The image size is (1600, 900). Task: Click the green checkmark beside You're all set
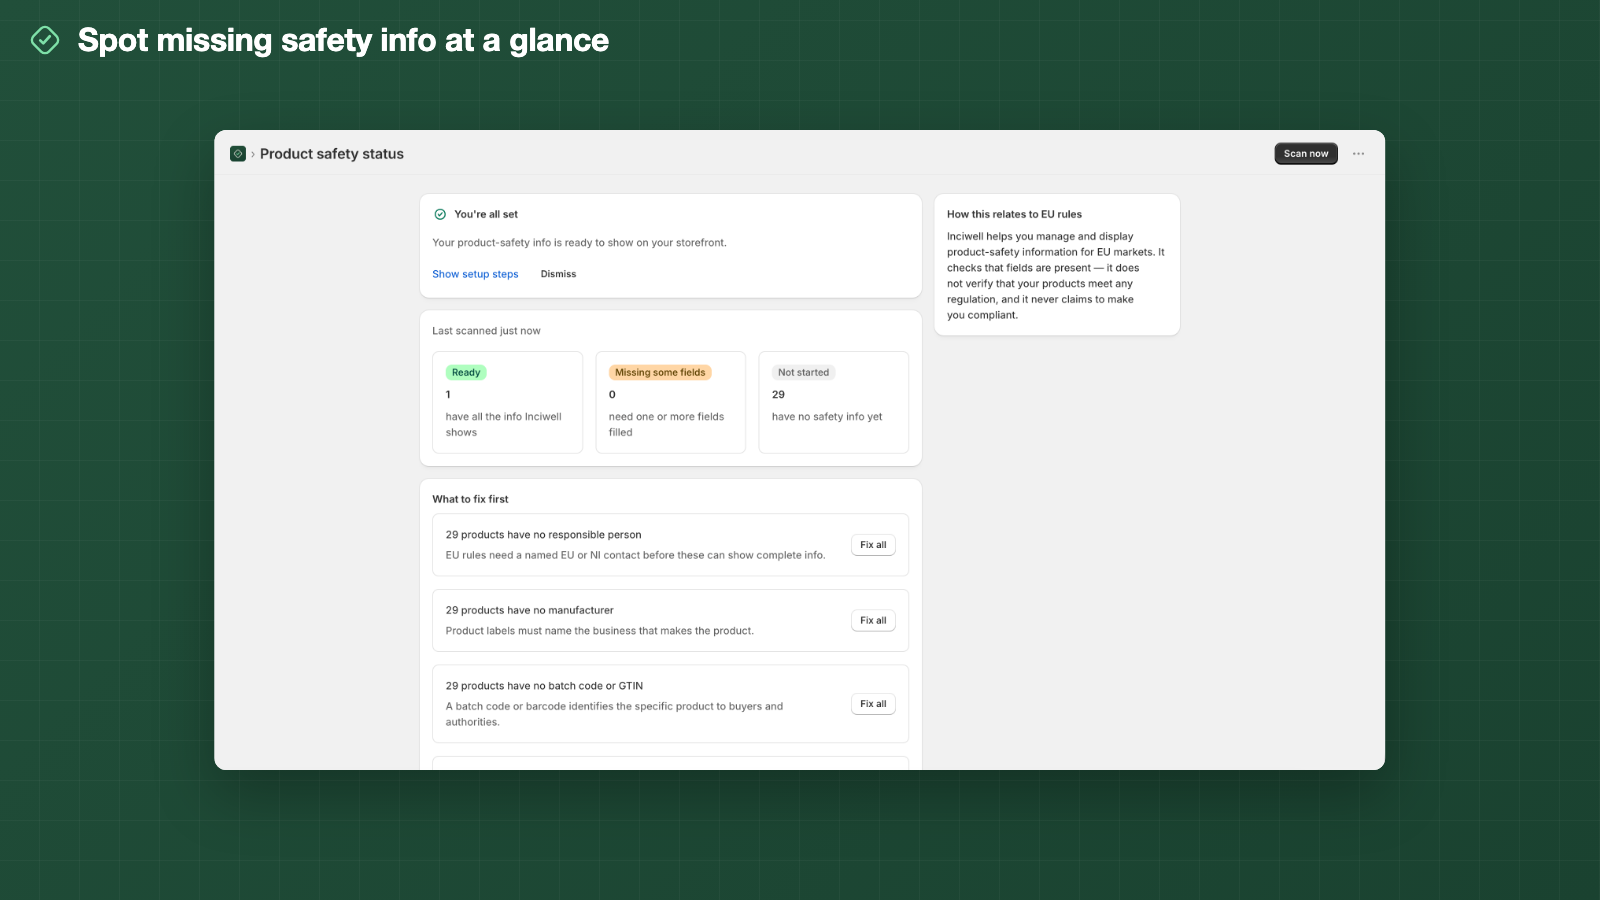pyautogui.click(x=440, y=214)
